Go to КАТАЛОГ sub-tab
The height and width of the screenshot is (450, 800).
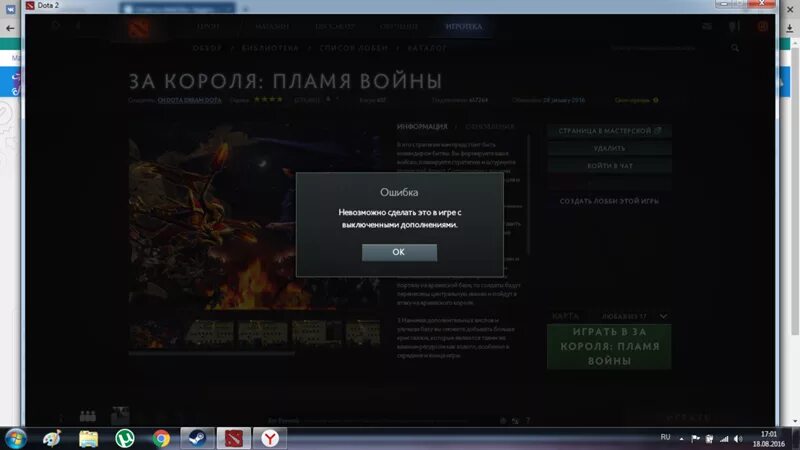coord(427,48)
